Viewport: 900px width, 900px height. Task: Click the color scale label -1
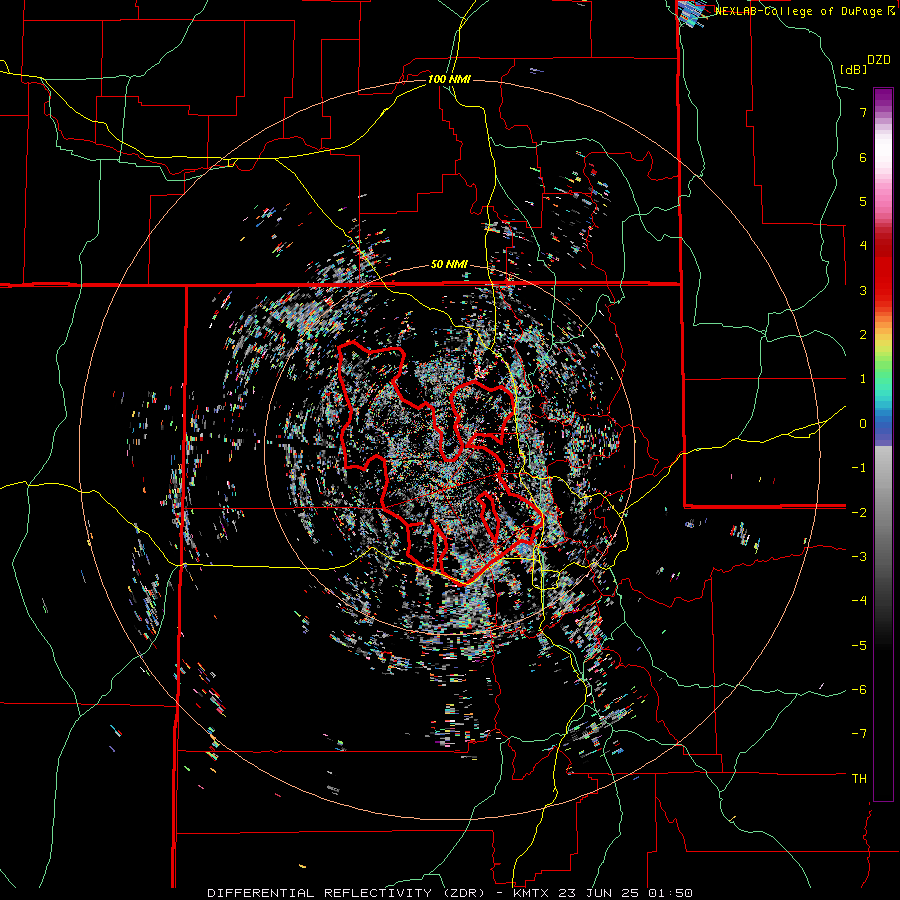pos(859,468)
